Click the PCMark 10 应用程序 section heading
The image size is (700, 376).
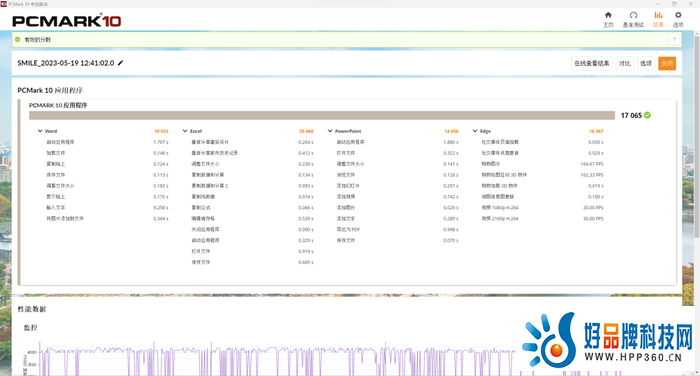pos(50,90)
